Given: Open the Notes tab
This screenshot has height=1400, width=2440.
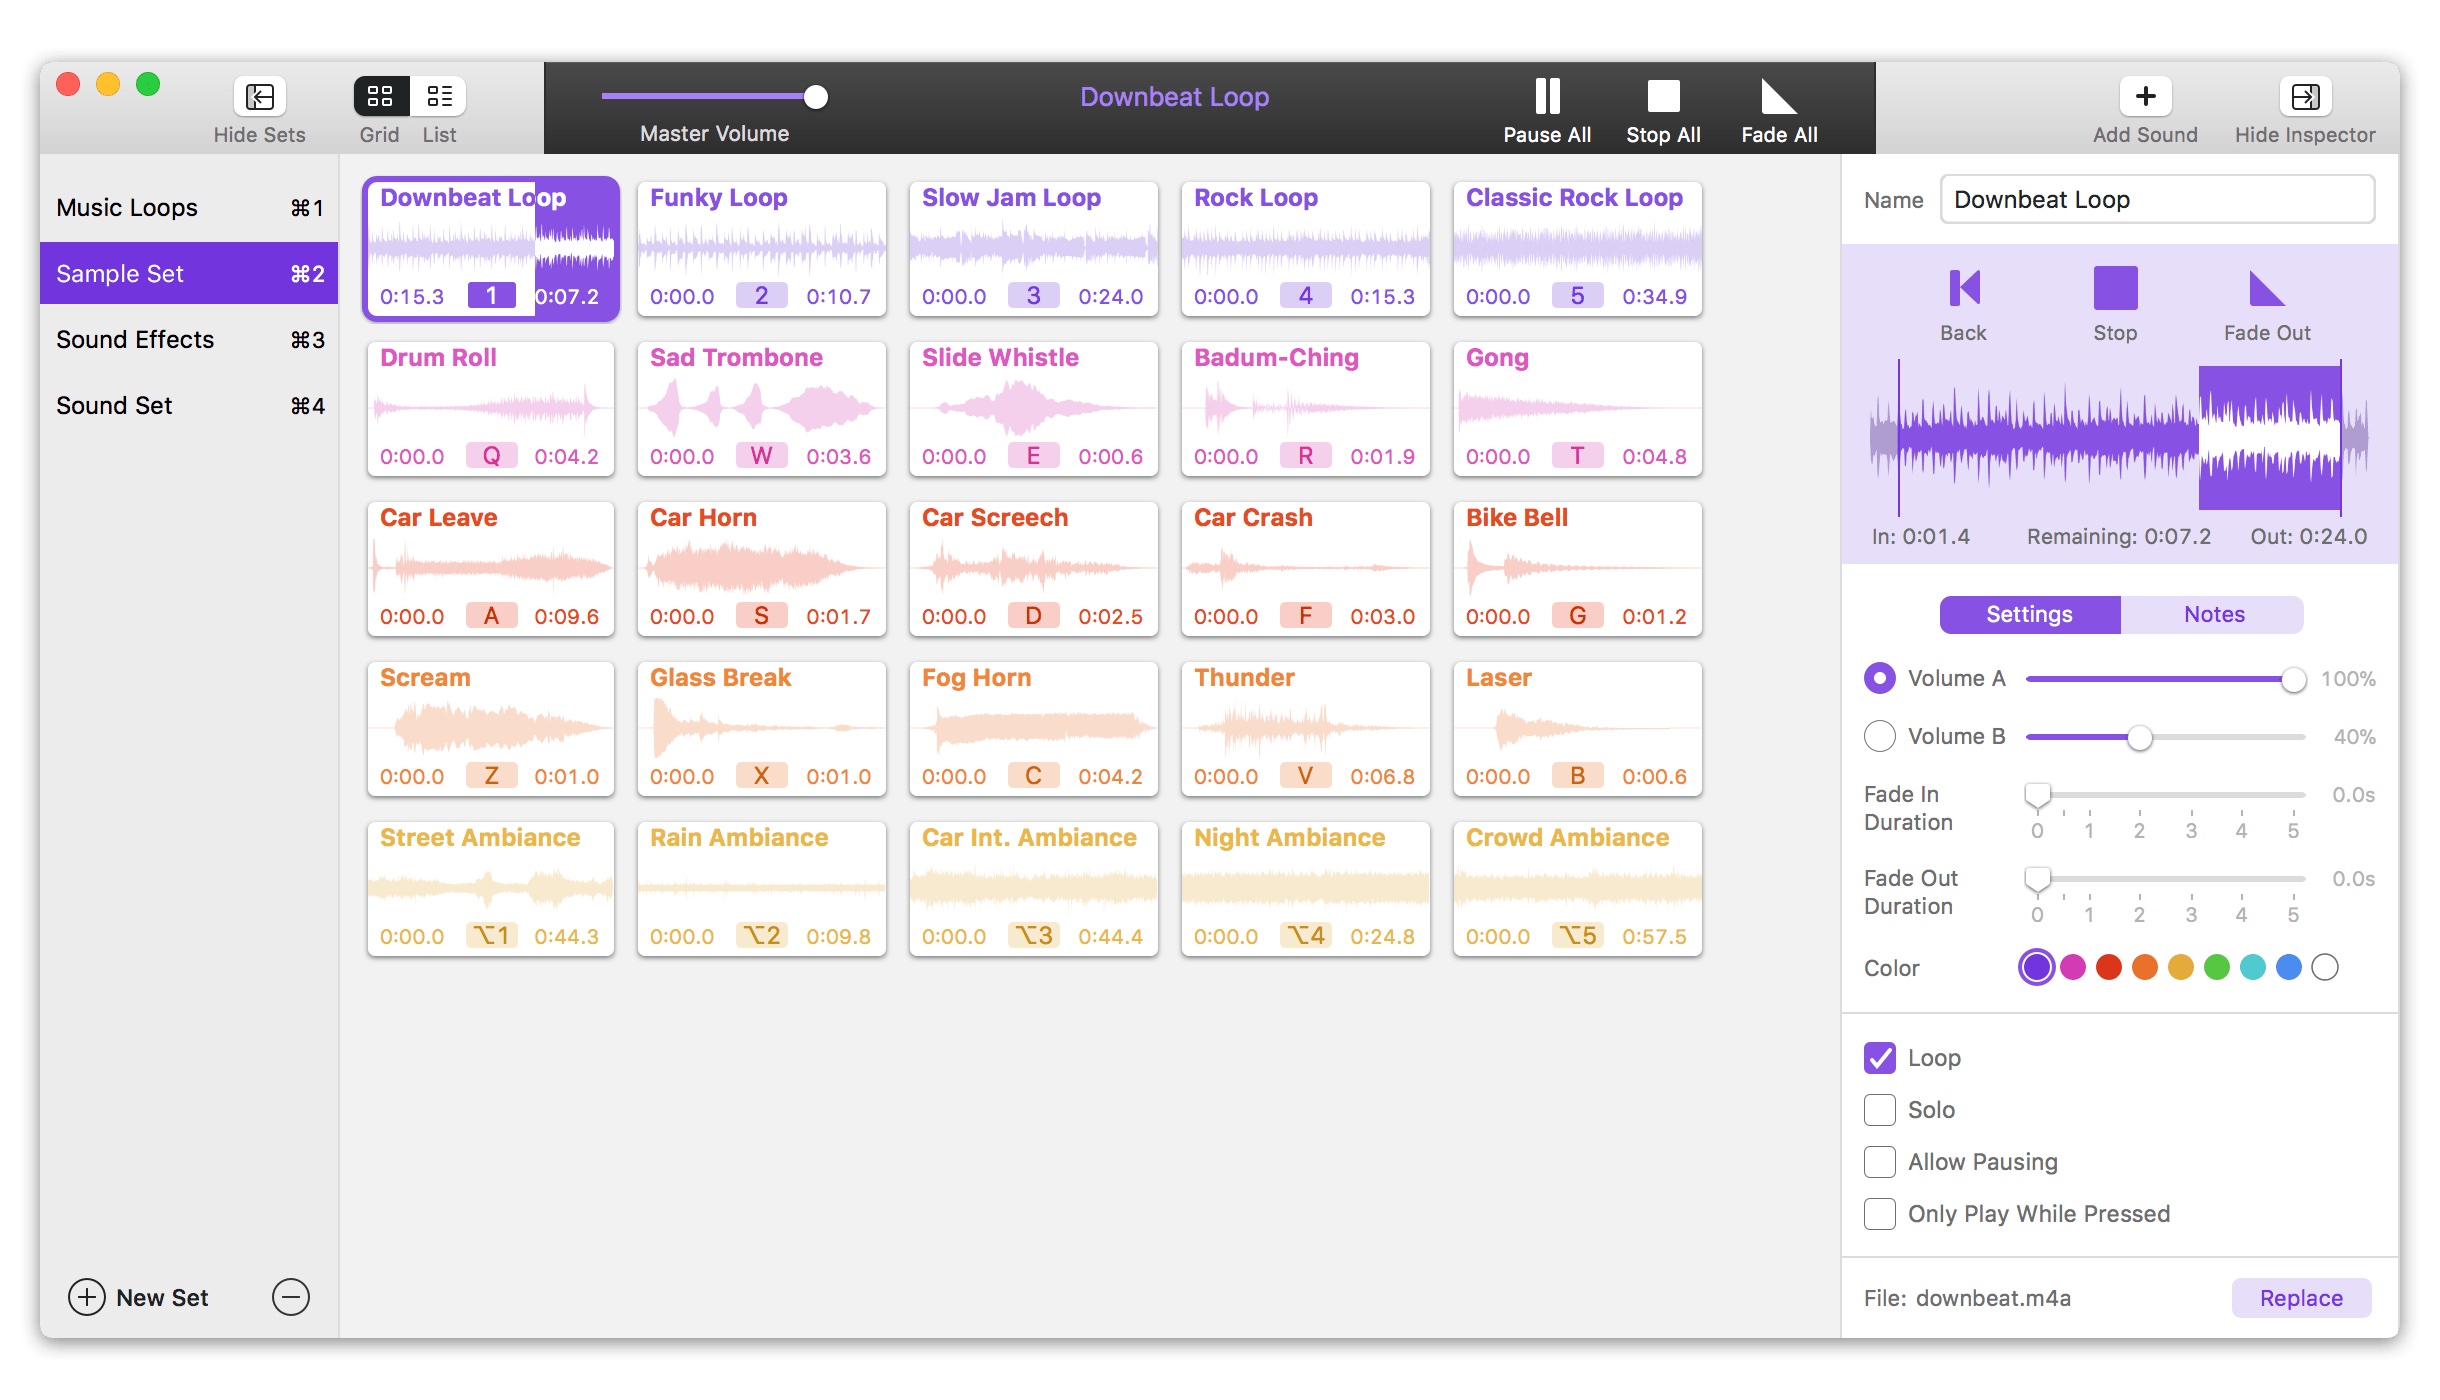Looking at the screenshot, I should point(2213,614).
